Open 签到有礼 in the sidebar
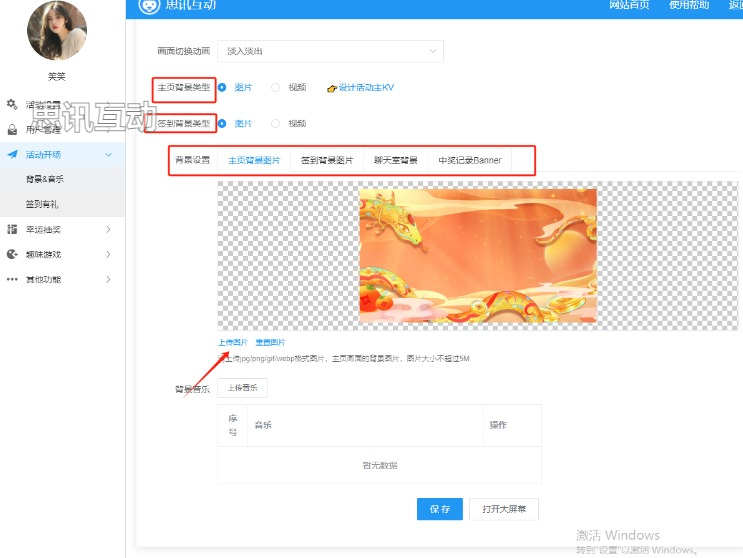The height and width of the screenshot is (558, 743). pyautogui.click(x=63, y=204)
